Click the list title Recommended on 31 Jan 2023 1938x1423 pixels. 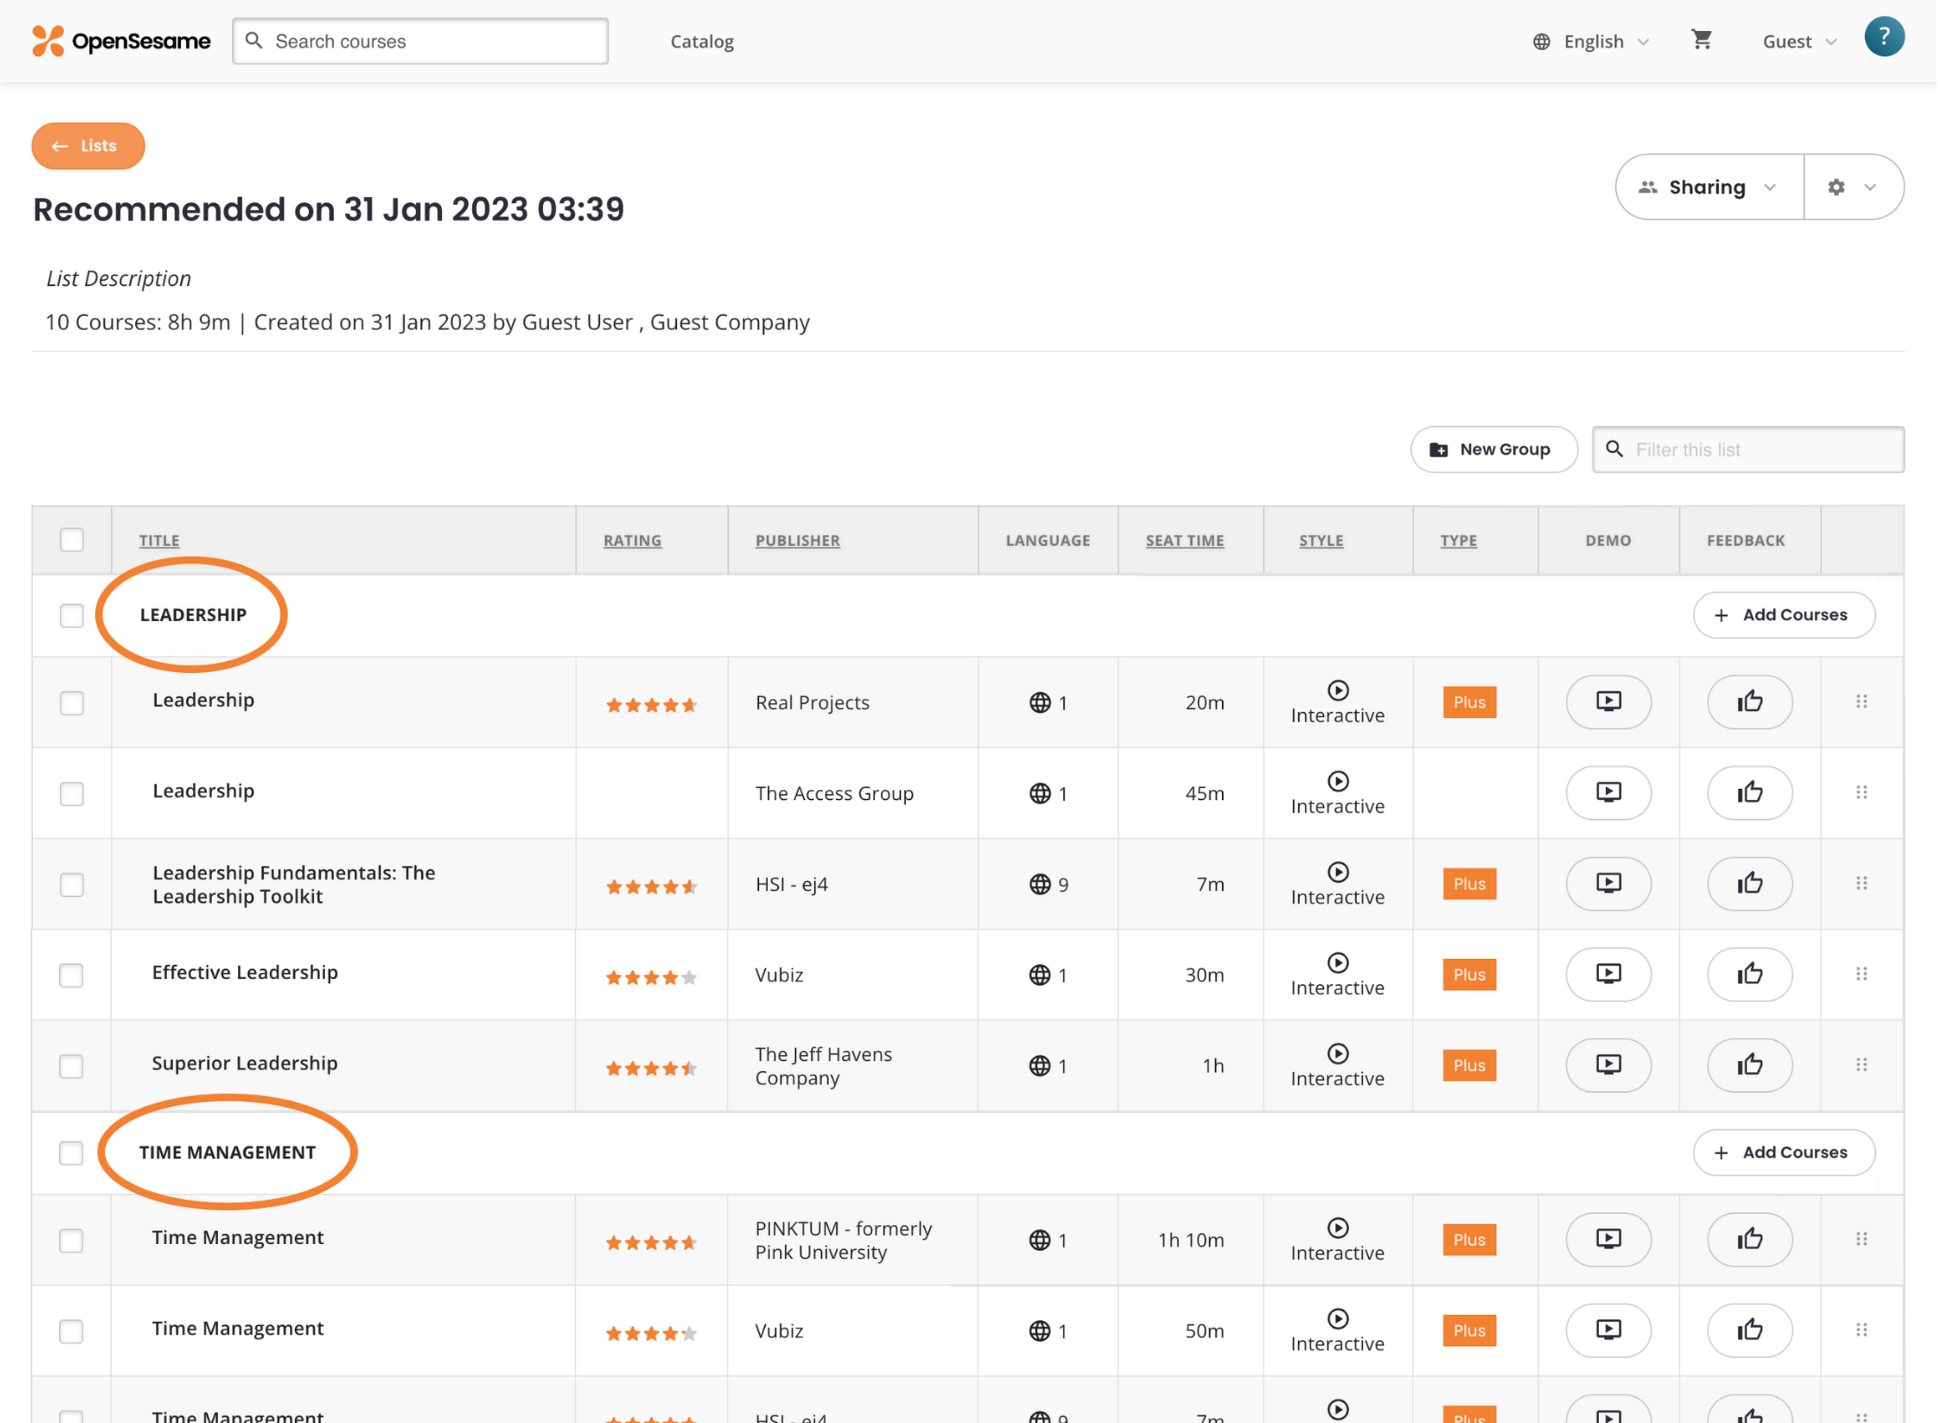click(328, 209)
